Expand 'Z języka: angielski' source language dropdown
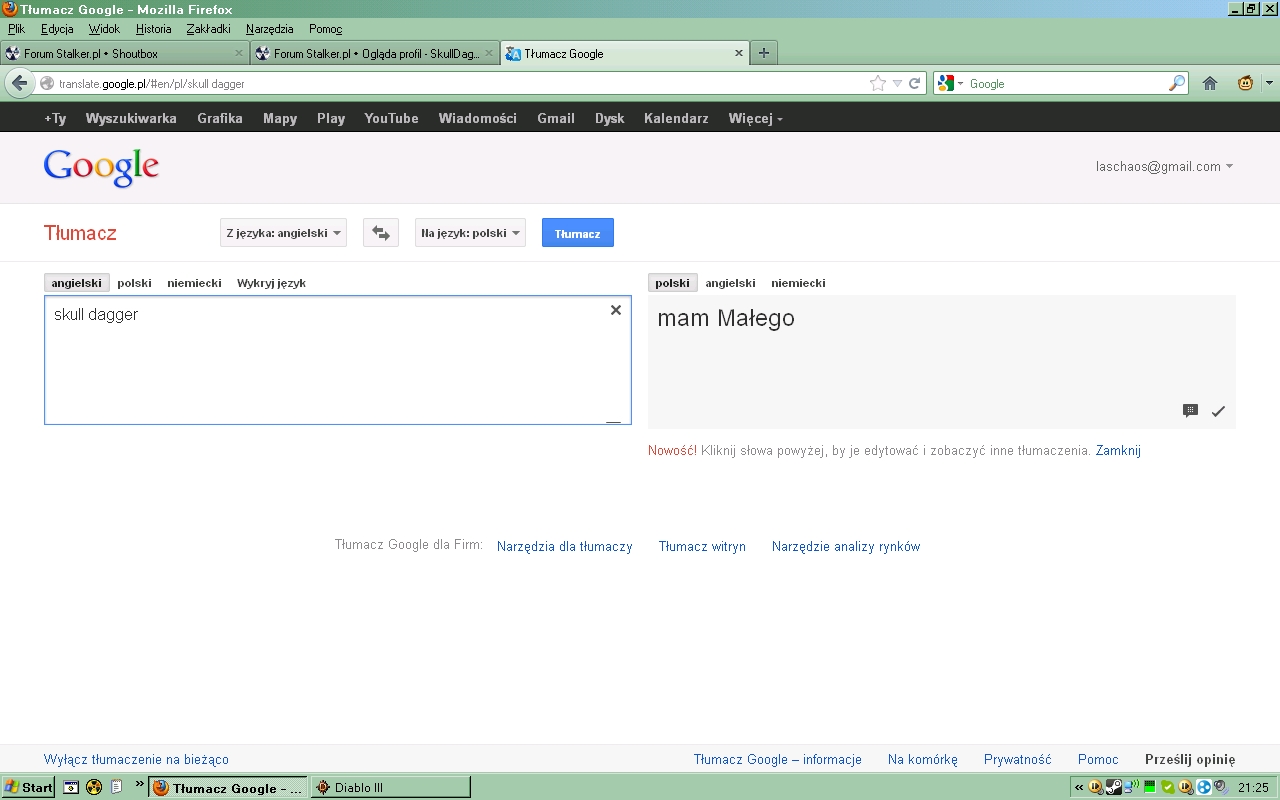The image size is (1280, 800). tap(283, 233)
